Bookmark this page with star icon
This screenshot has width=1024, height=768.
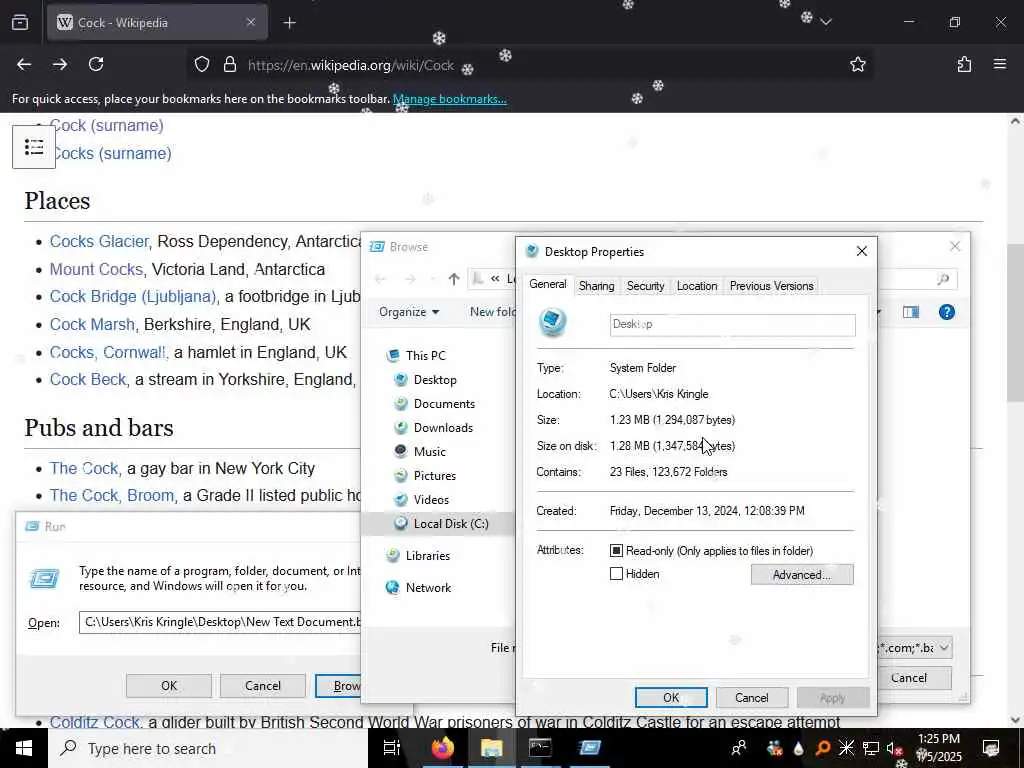[857, 64]
